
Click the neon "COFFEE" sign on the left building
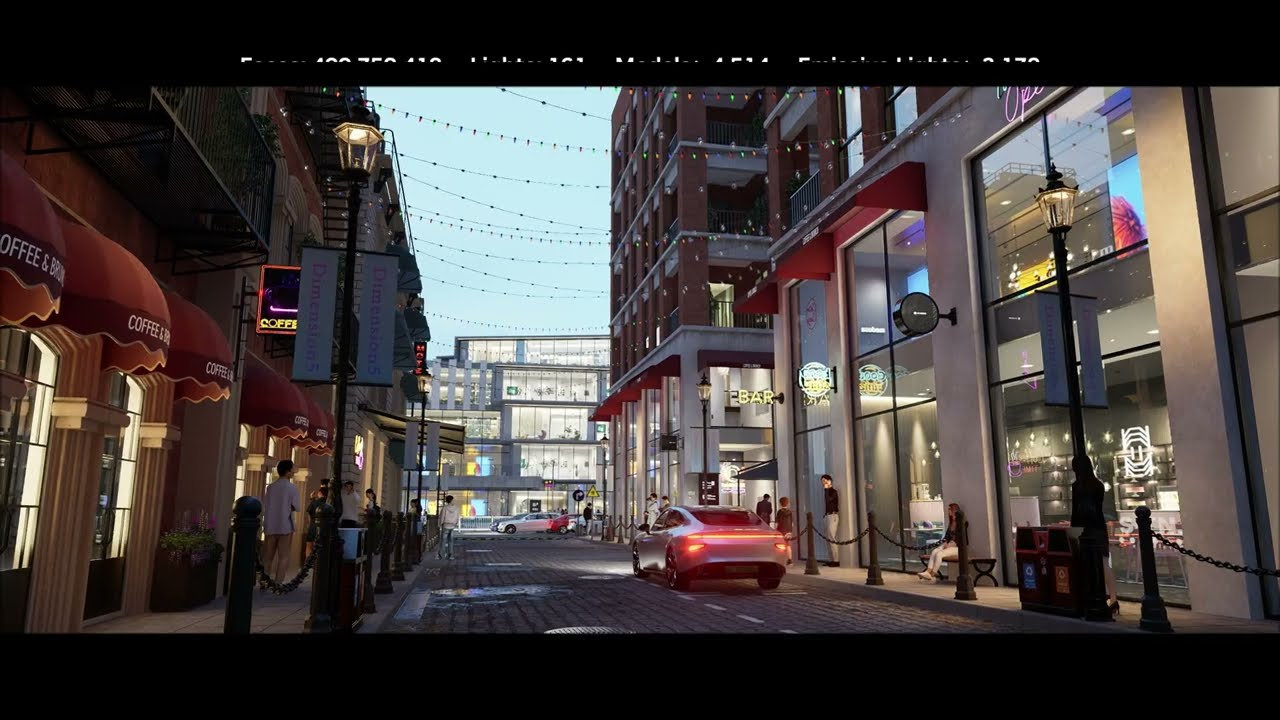[x=277, y=300]
